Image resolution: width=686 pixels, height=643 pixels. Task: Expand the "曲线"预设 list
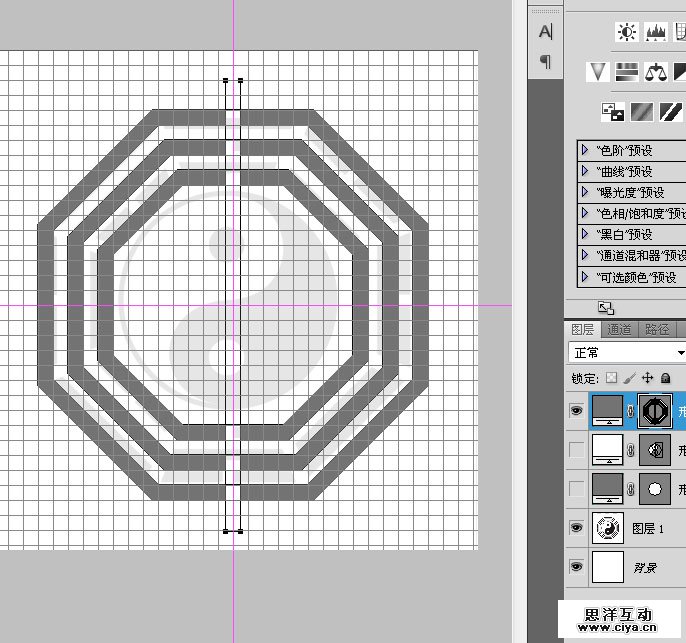[x=584, y=171]
